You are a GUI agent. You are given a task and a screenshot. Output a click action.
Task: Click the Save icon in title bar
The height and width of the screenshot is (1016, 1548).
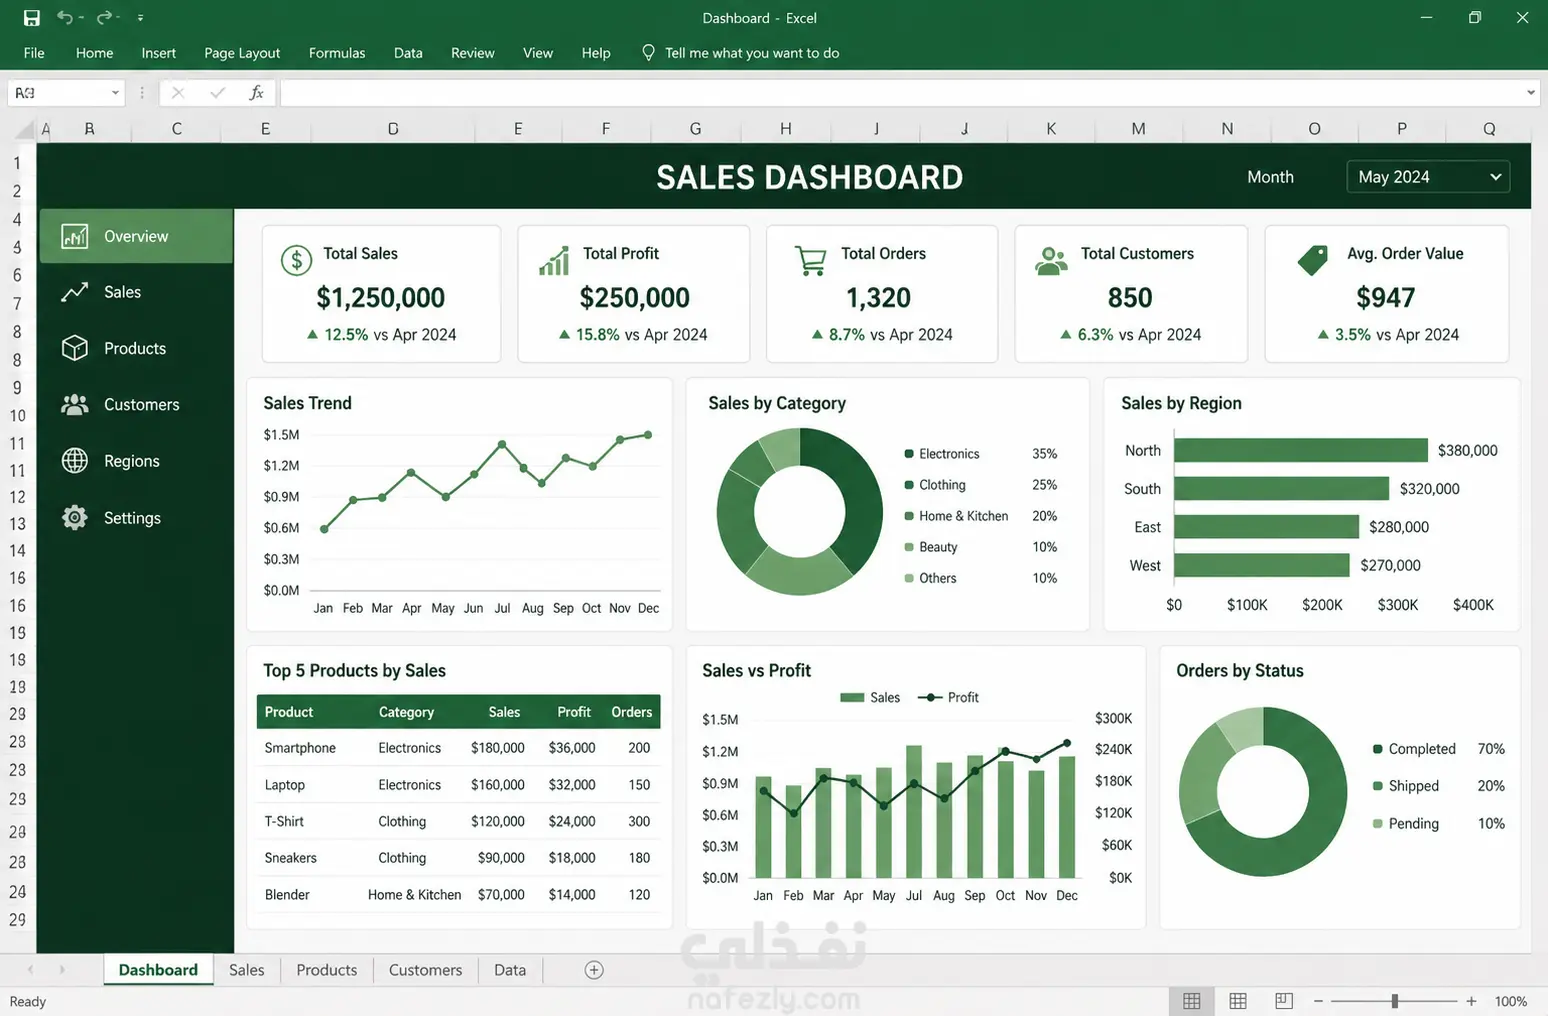pos(31,18)
